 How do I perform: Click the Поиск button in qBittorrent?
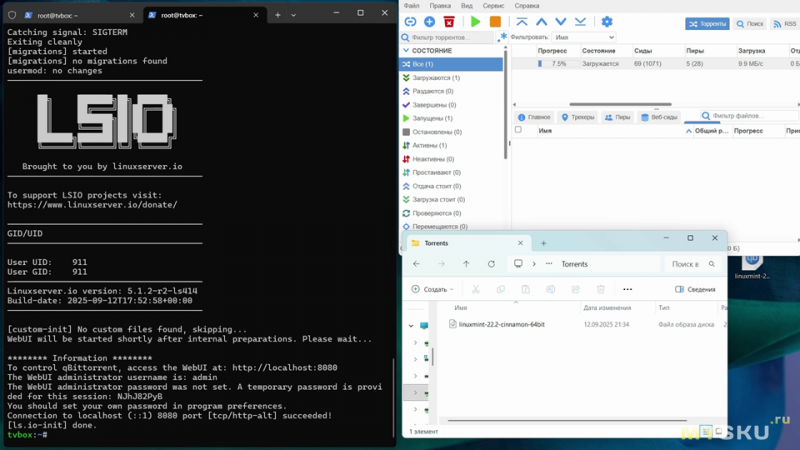[x=750, y=24]
